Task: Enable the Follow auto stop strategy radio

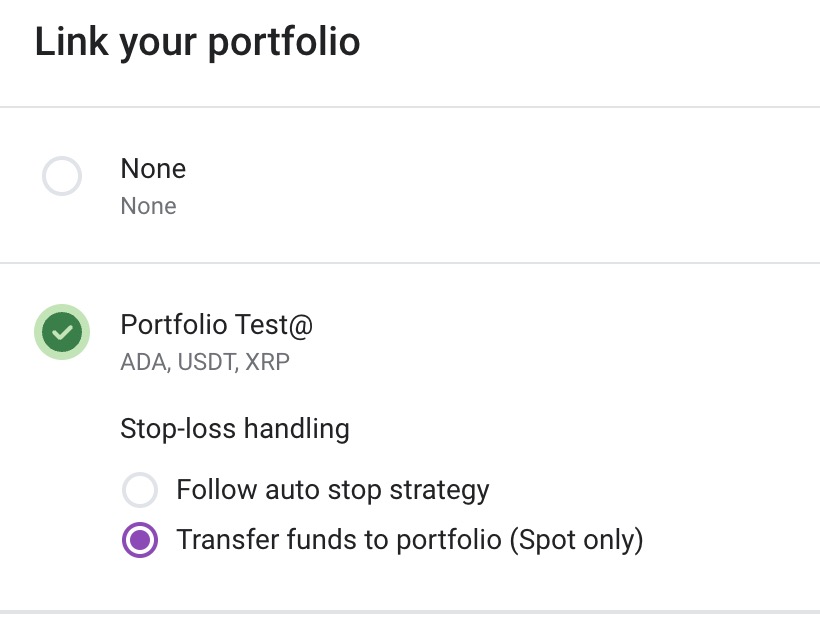Action: [140, 491]
